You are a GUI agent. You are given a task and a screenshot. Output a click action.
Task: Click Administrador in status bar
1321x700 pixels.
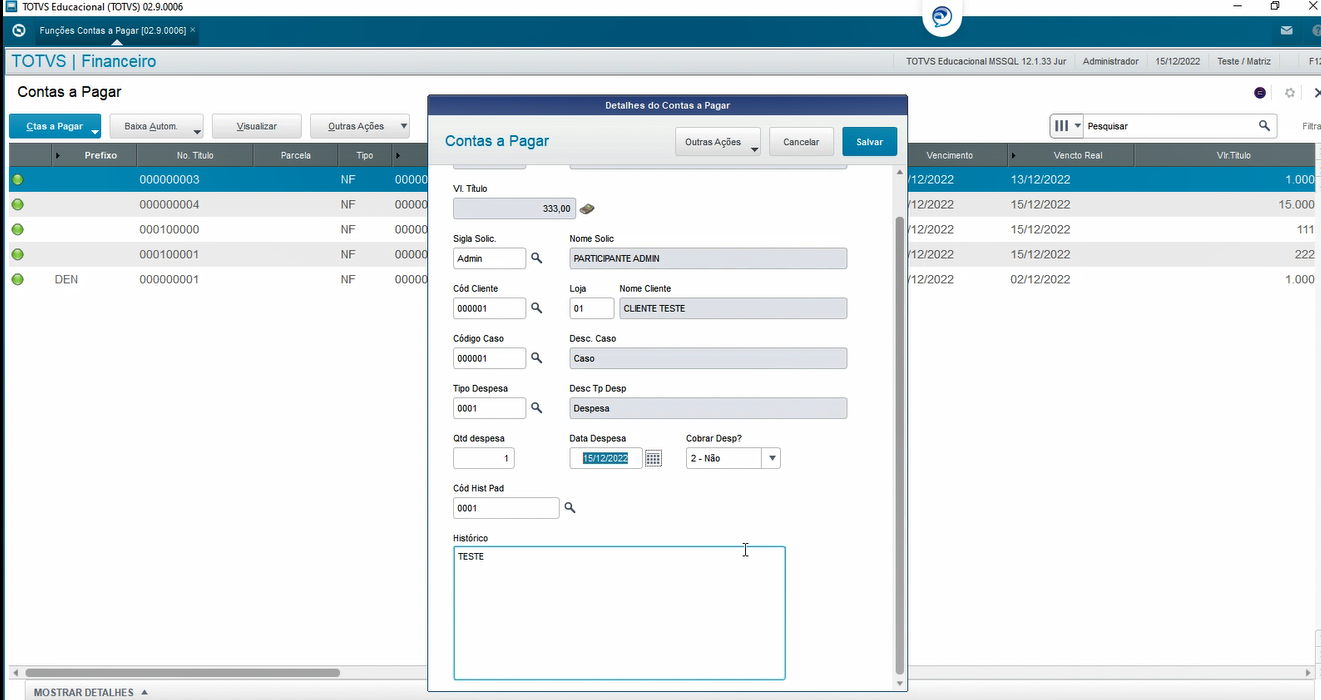(x=1110, y=61)
